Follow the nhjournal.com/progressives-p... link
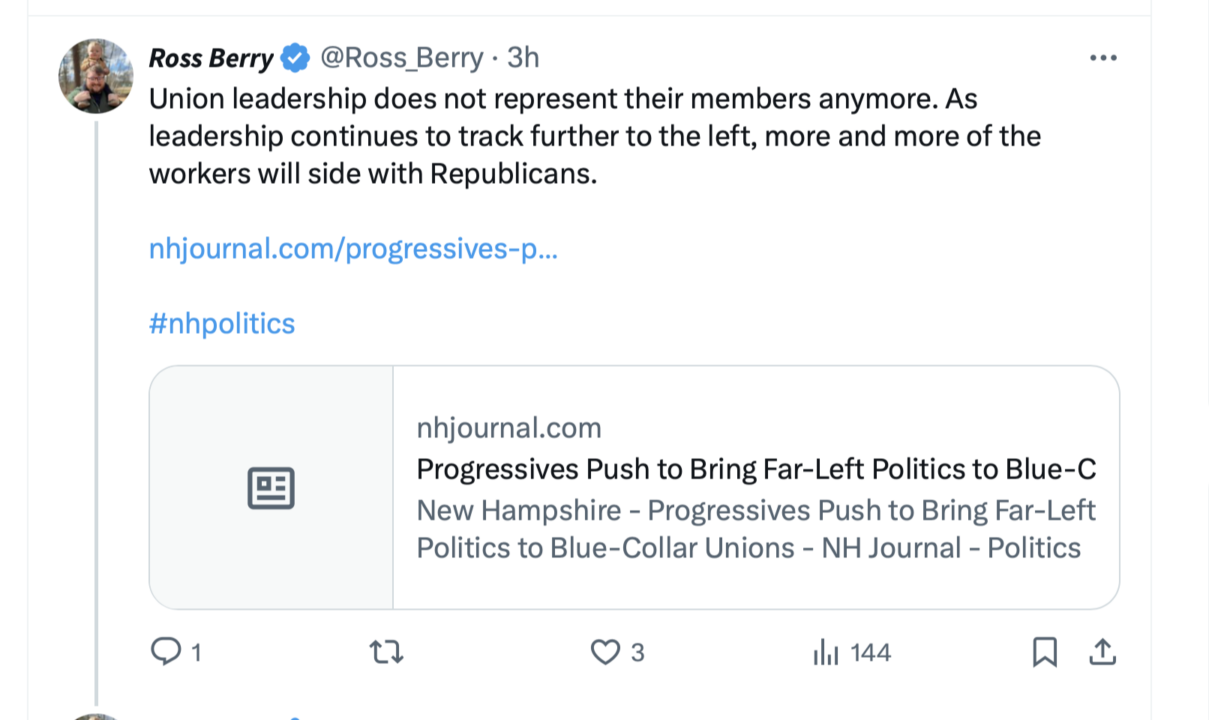Viewport: 1209px width, 720px height. 353,249
